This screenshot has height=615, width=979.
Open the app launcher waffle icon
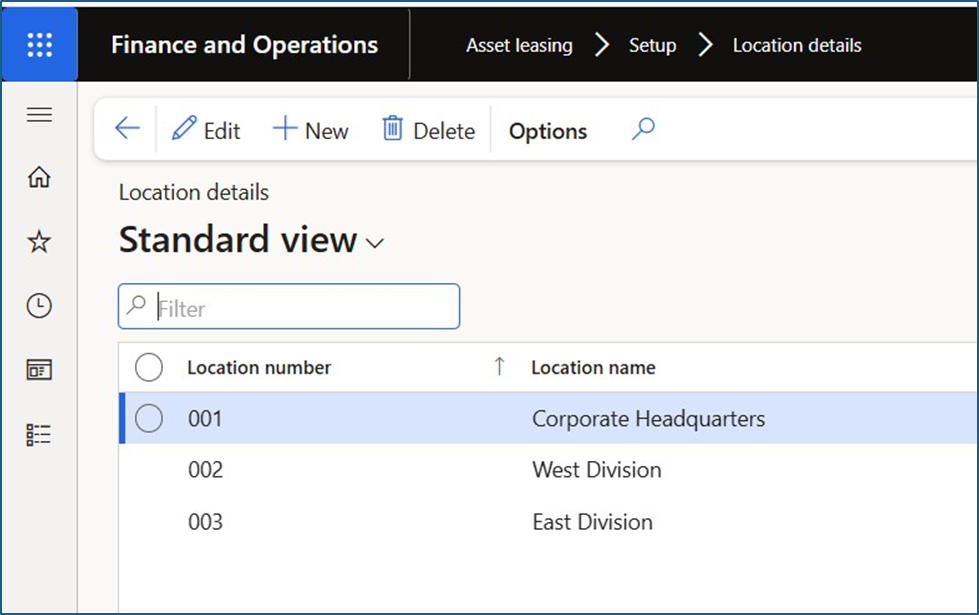pyautogui.click(x=39, y=45)
